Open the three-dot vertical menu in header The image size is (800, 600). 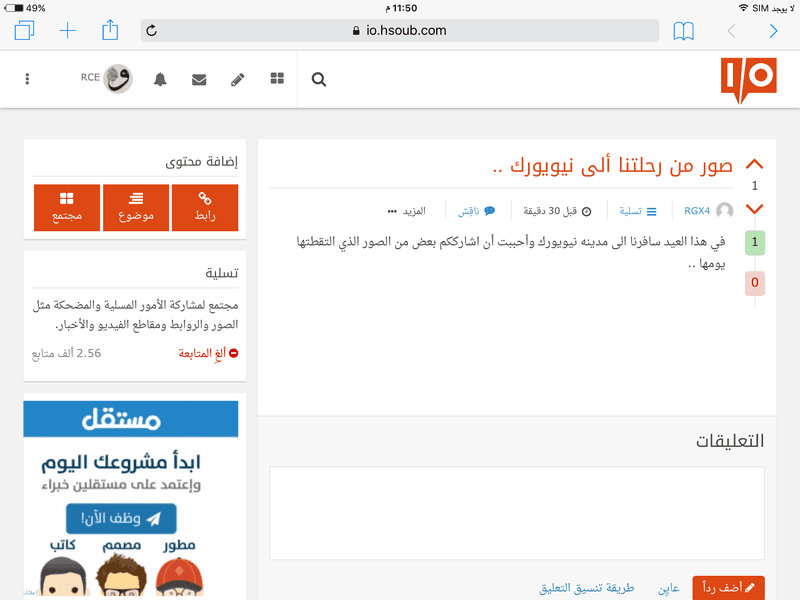pos(27,79)
